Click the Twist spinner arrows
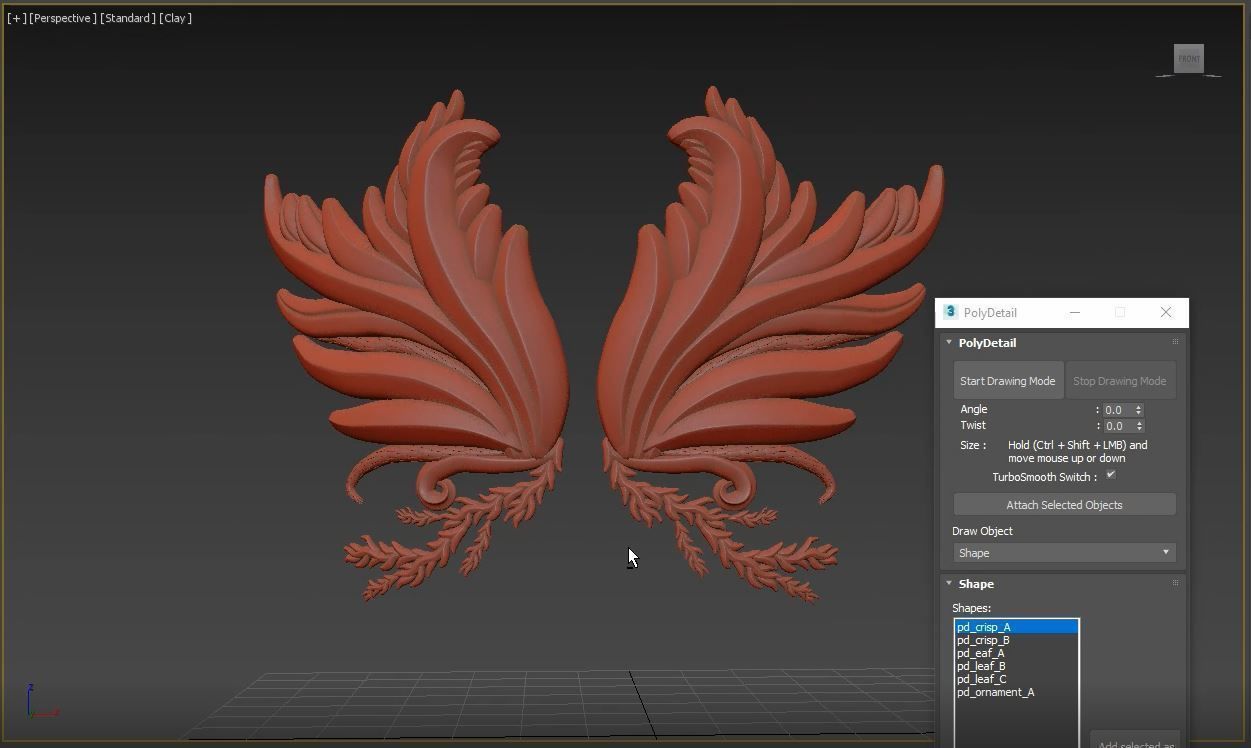 click(1138, 426)
